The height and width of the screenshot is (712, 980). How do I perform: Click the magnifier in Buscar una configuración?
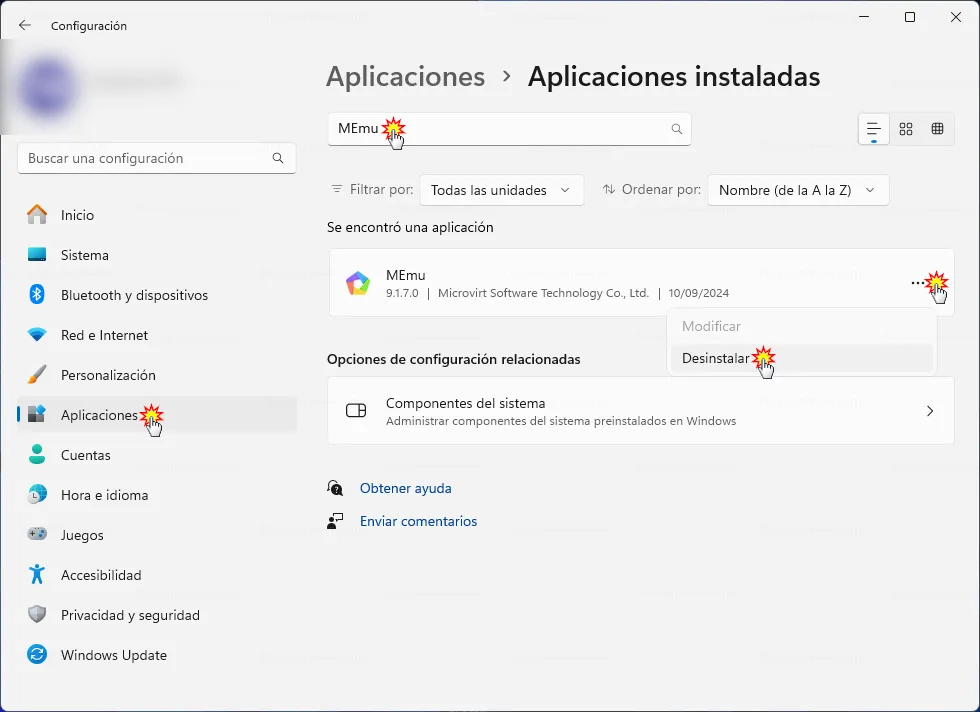point(278,158)
